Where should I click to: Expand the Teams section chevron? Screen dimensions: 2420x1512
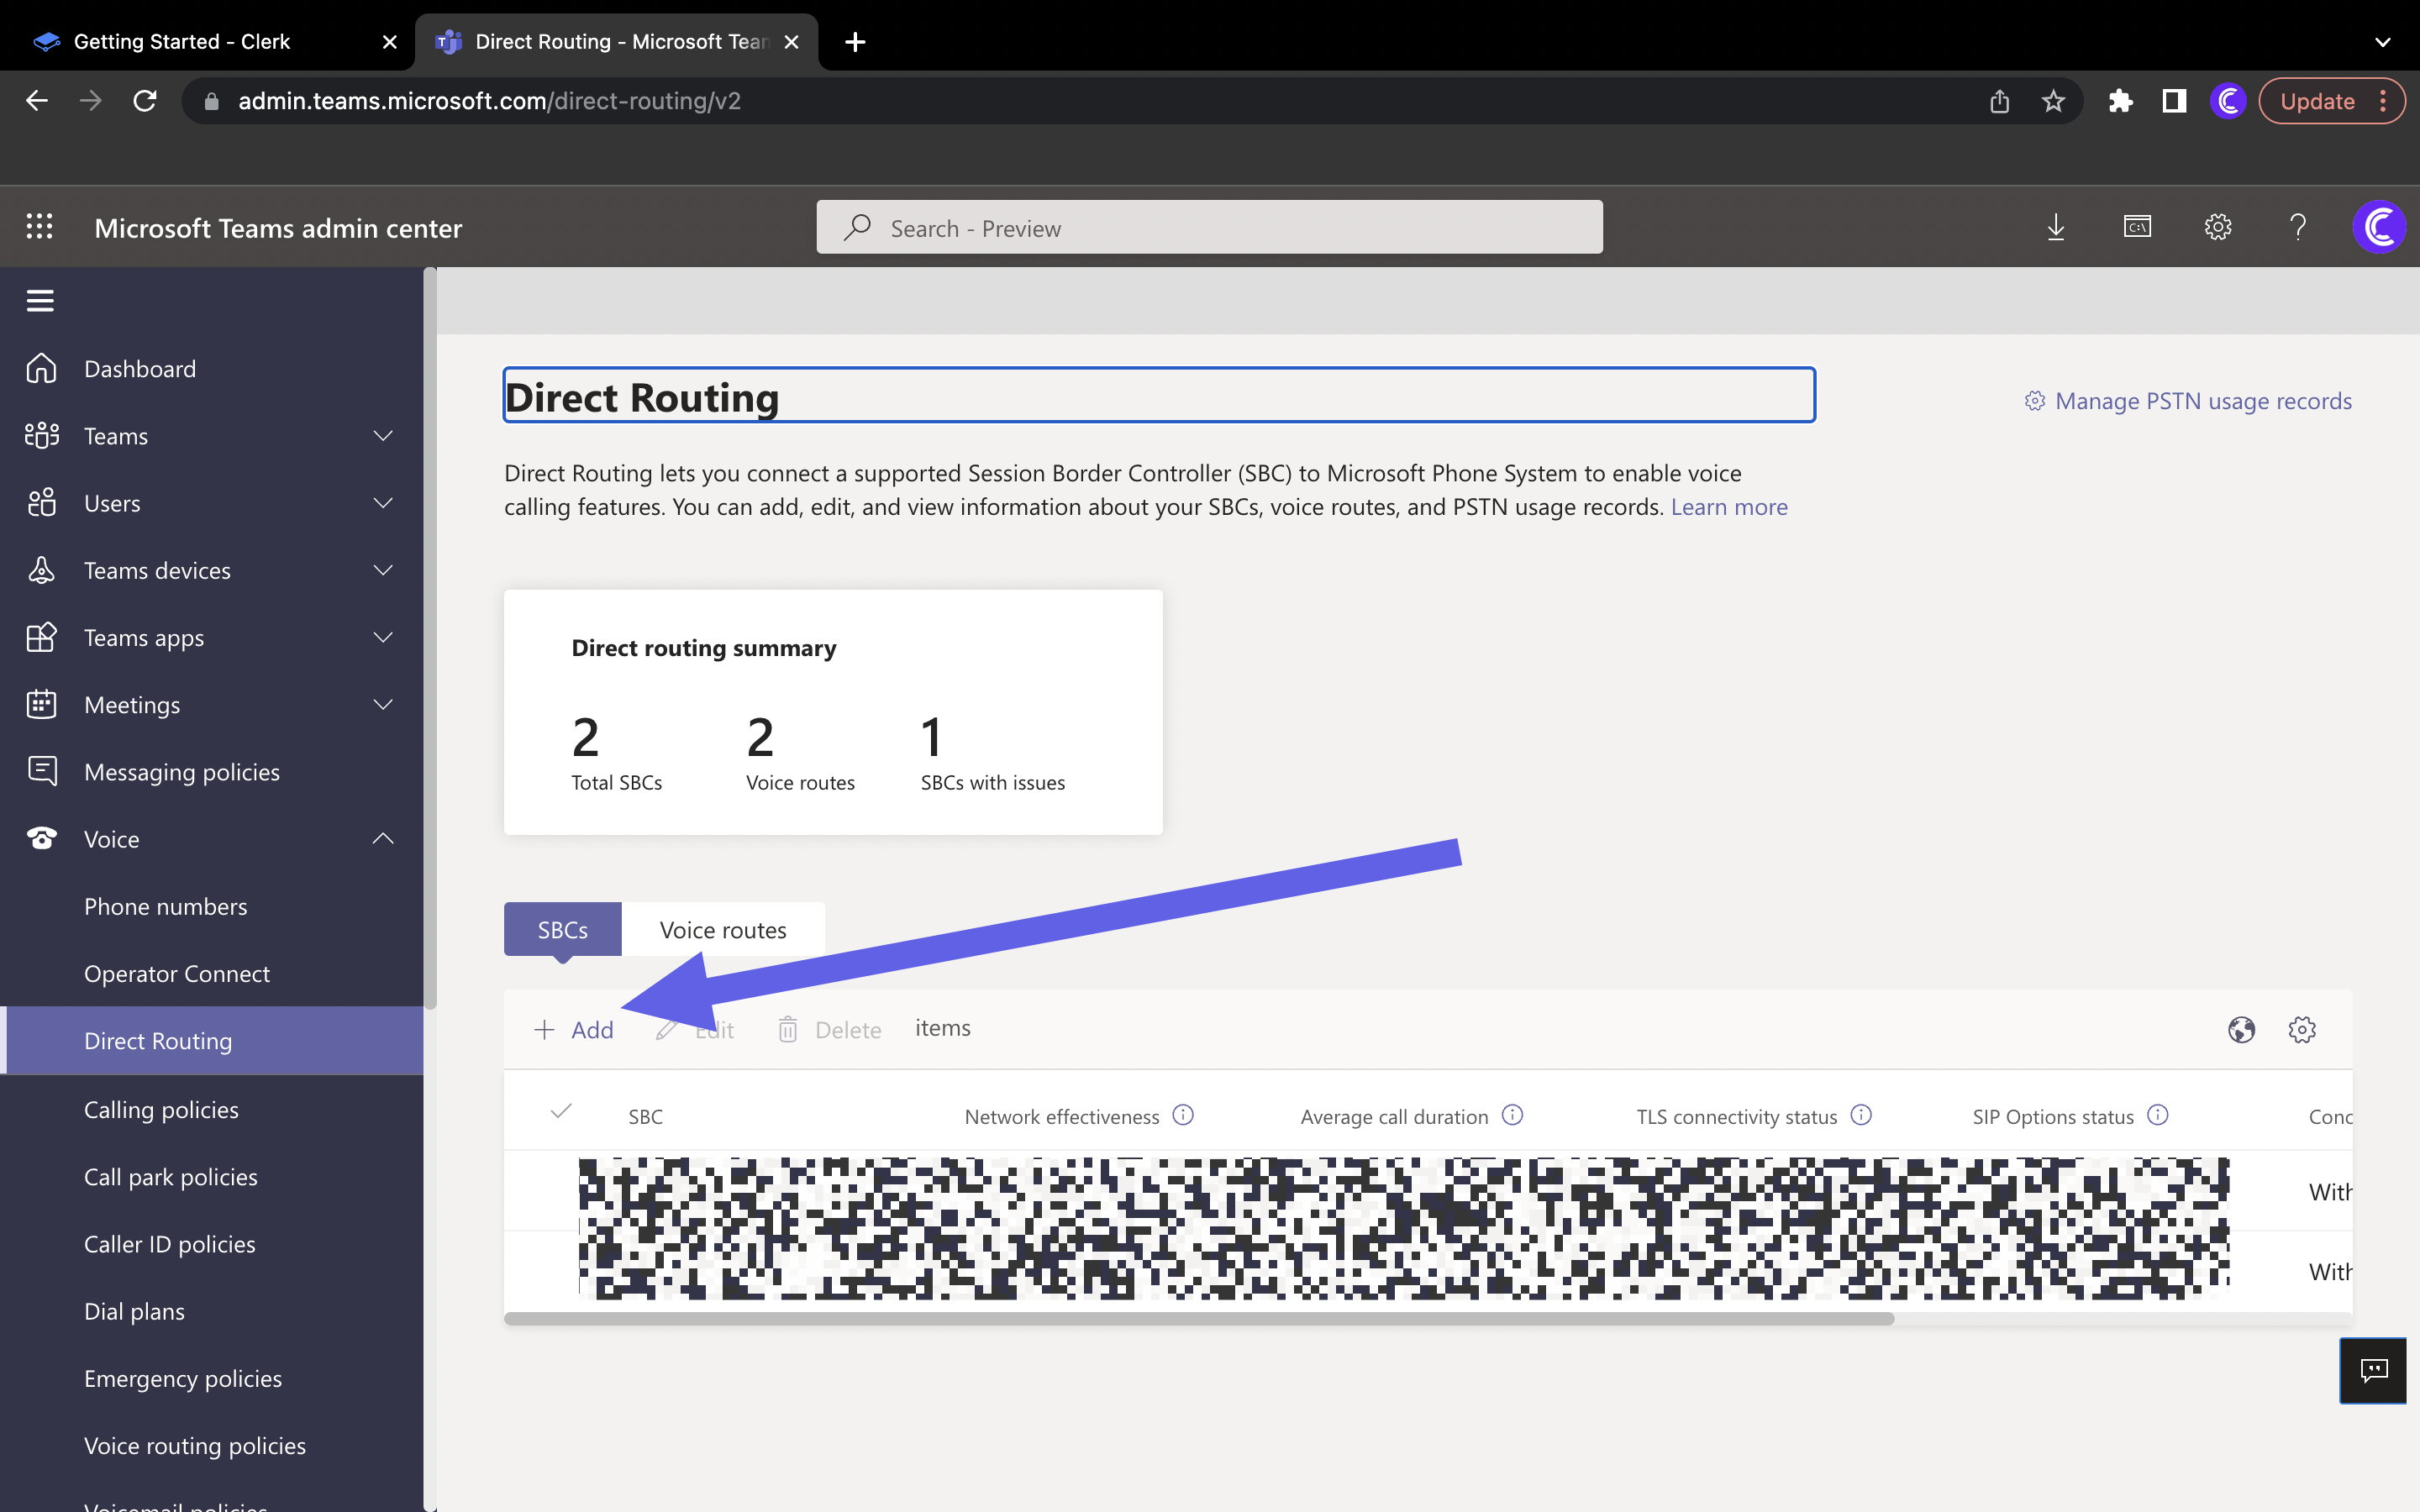click(x=383, y=435)
